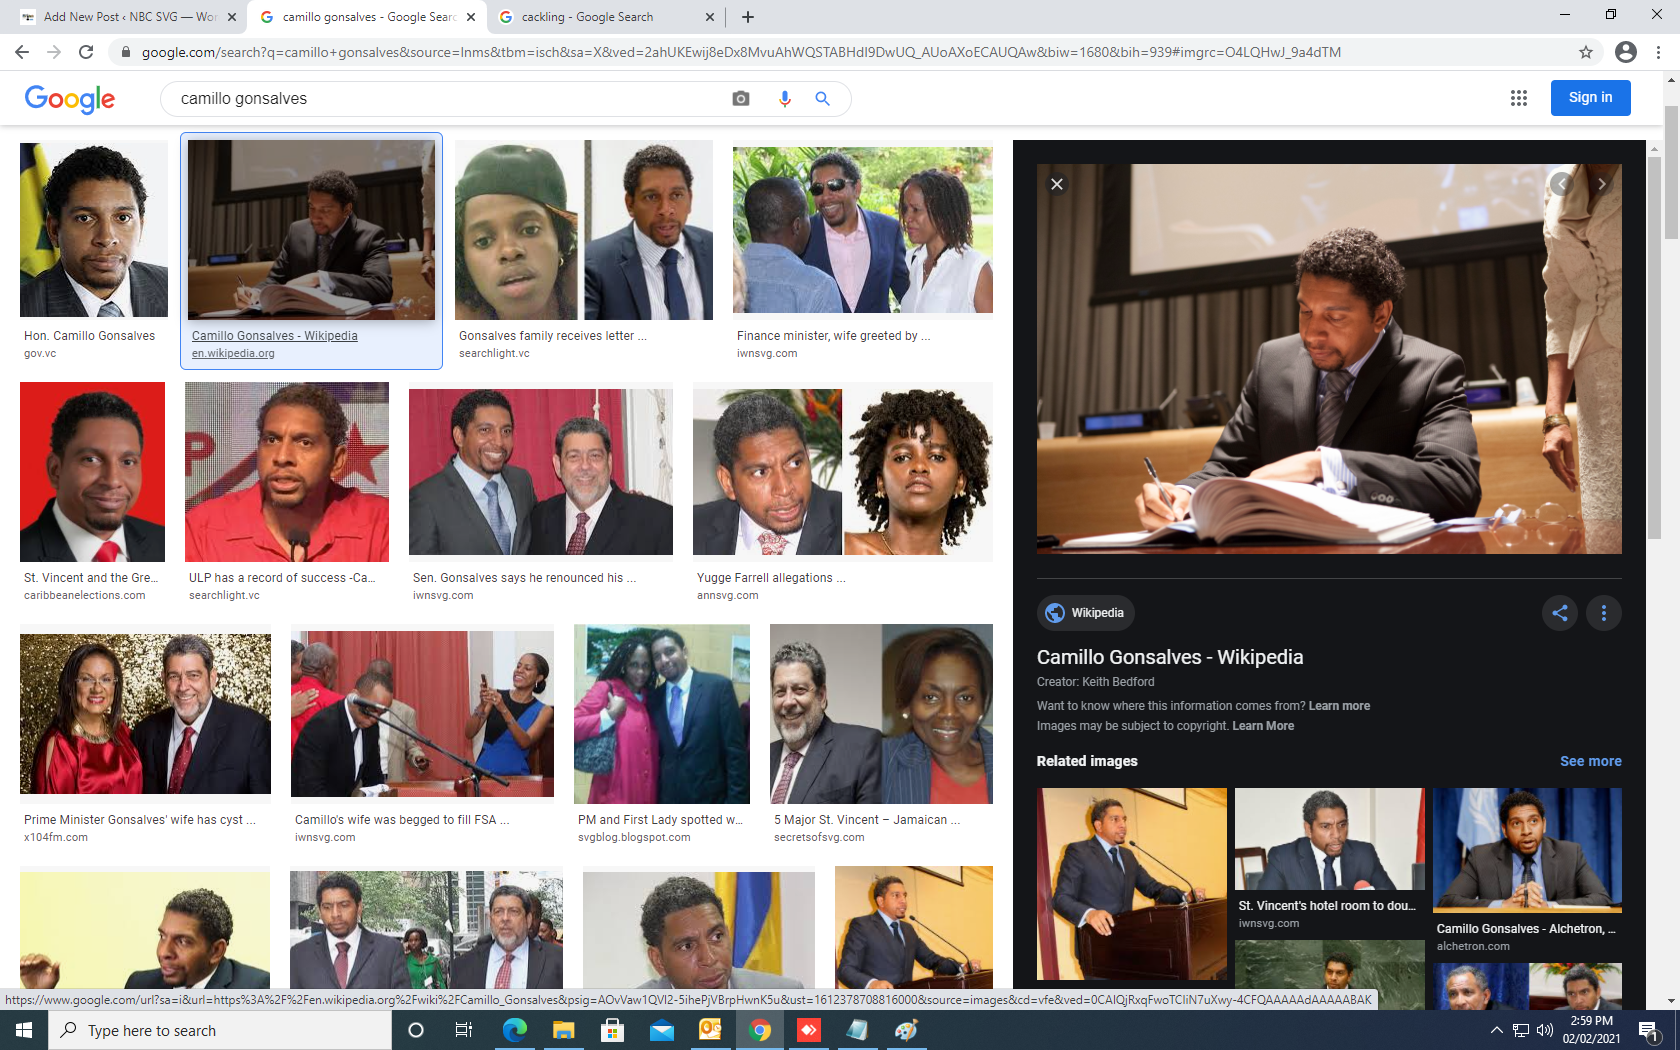Select the 'Hon. Camillo Gonsalves' gov.vc thumbnail
Image resolution: width=1680 pixels, height=1050 pixels.
coord(94,230)
